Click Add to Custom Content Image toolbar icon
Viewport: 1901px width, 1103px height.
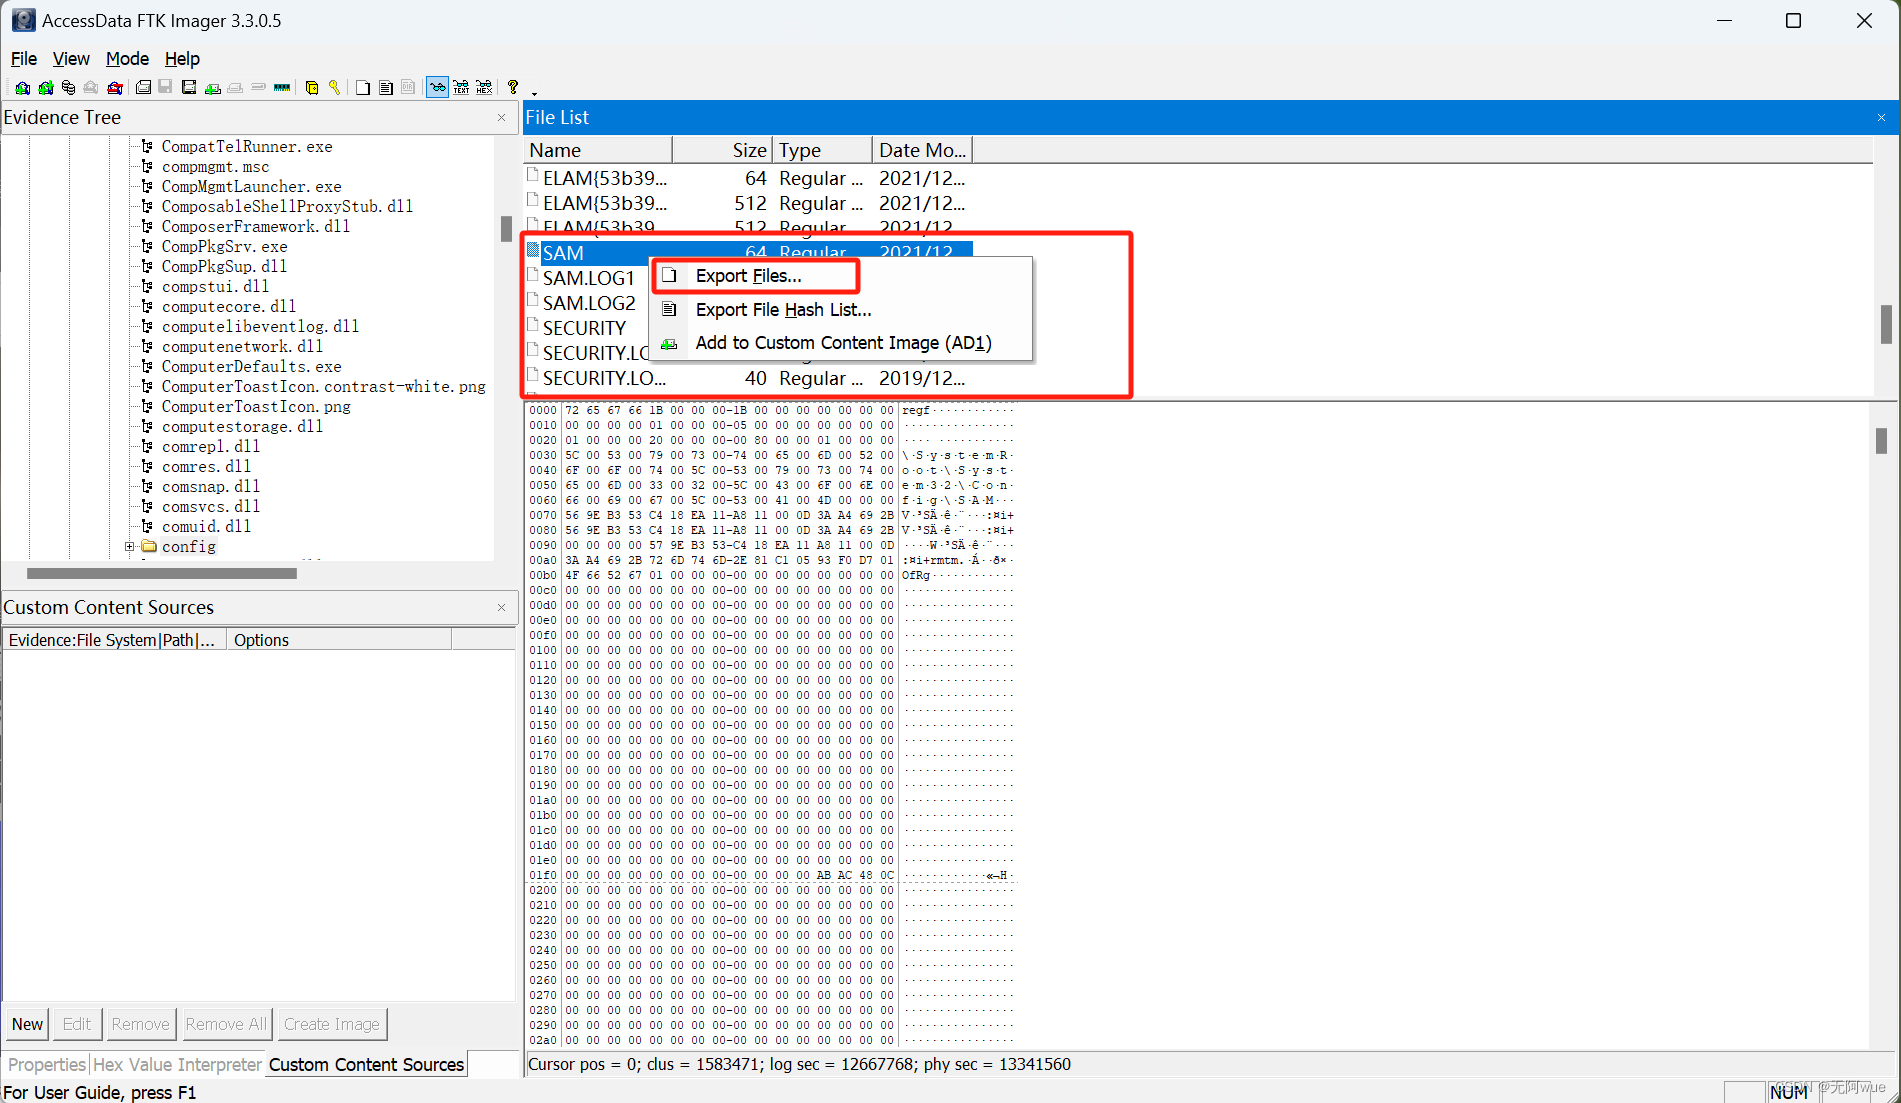tap(212, 88)
